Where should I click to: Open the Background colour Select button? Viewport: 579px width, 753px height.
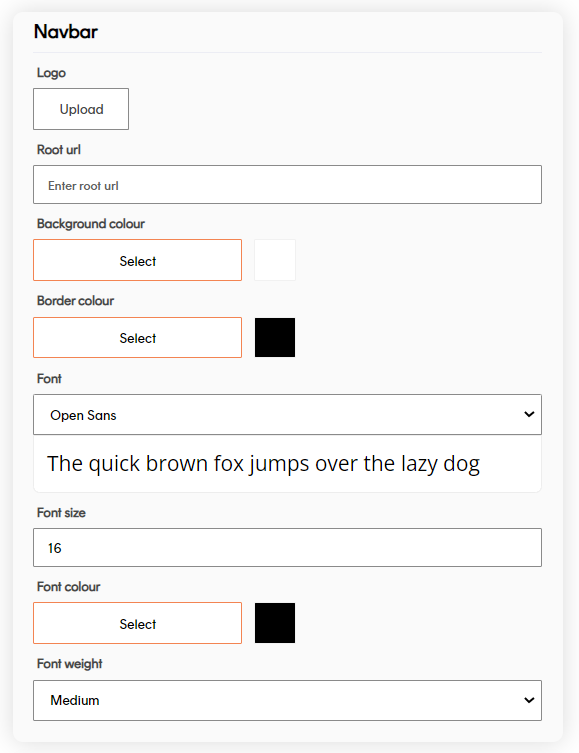tap(137, 260)
